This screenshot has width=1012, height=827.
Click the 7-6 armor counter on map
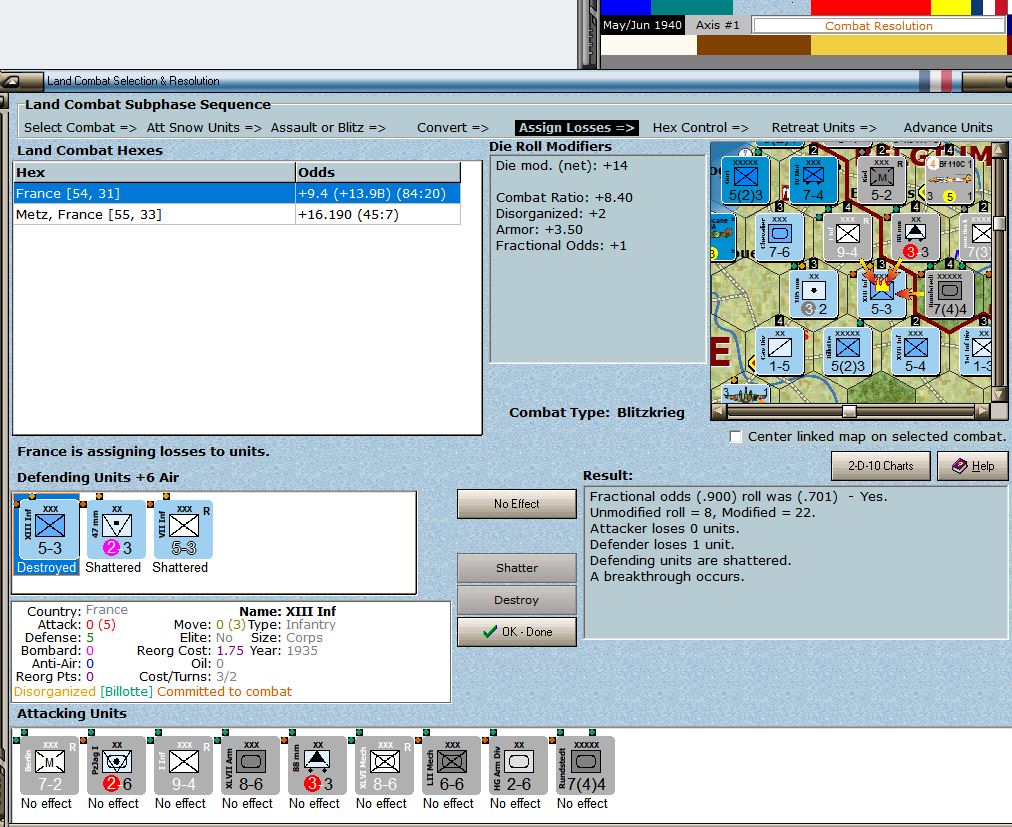coord(779,237)
